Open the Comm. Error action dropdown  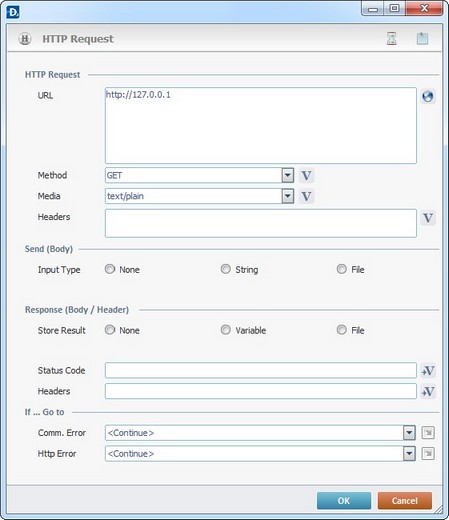[x=409, y=433]
